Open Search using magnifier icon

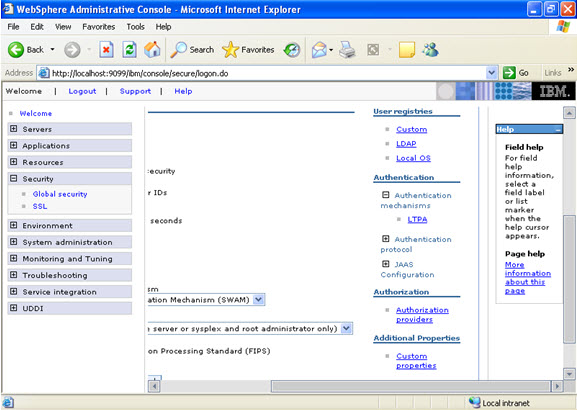click(178, 50)
